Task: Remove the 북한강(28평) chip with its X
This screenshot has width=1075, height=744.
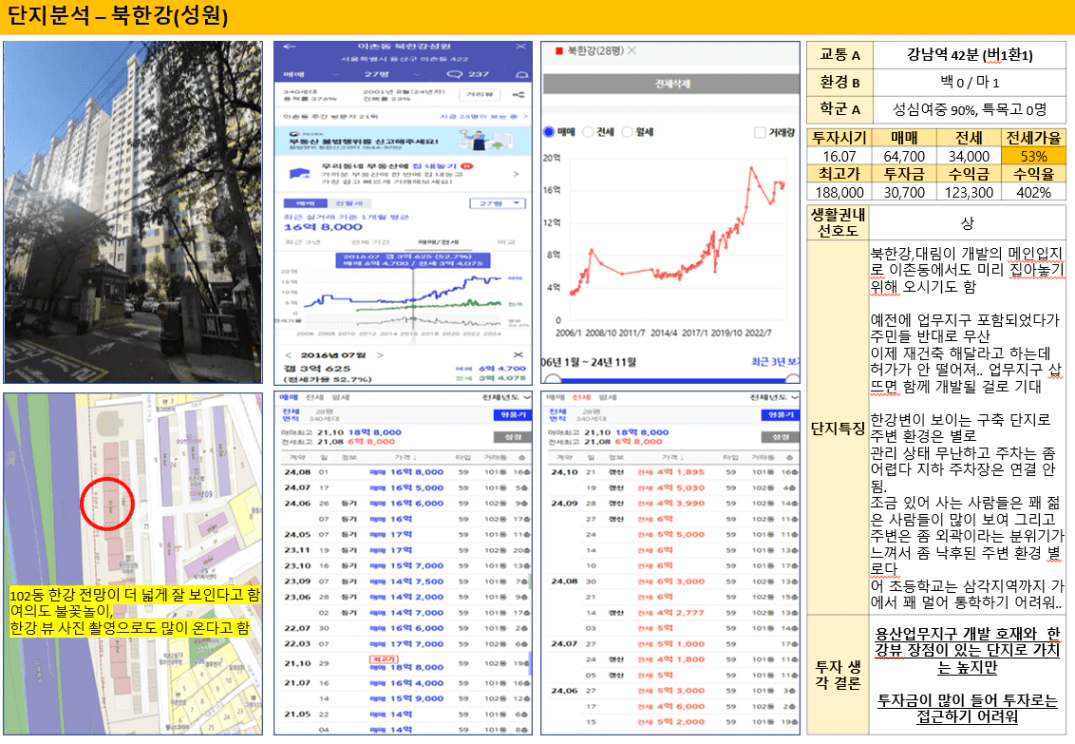Action: 631,50
